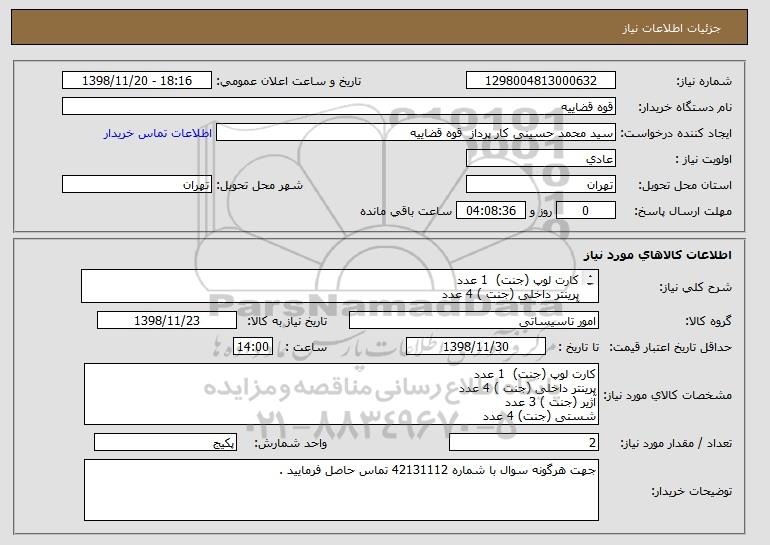Click the delivery city field تهران
This screenshot has height=545, width=770.
click(137, 185)
